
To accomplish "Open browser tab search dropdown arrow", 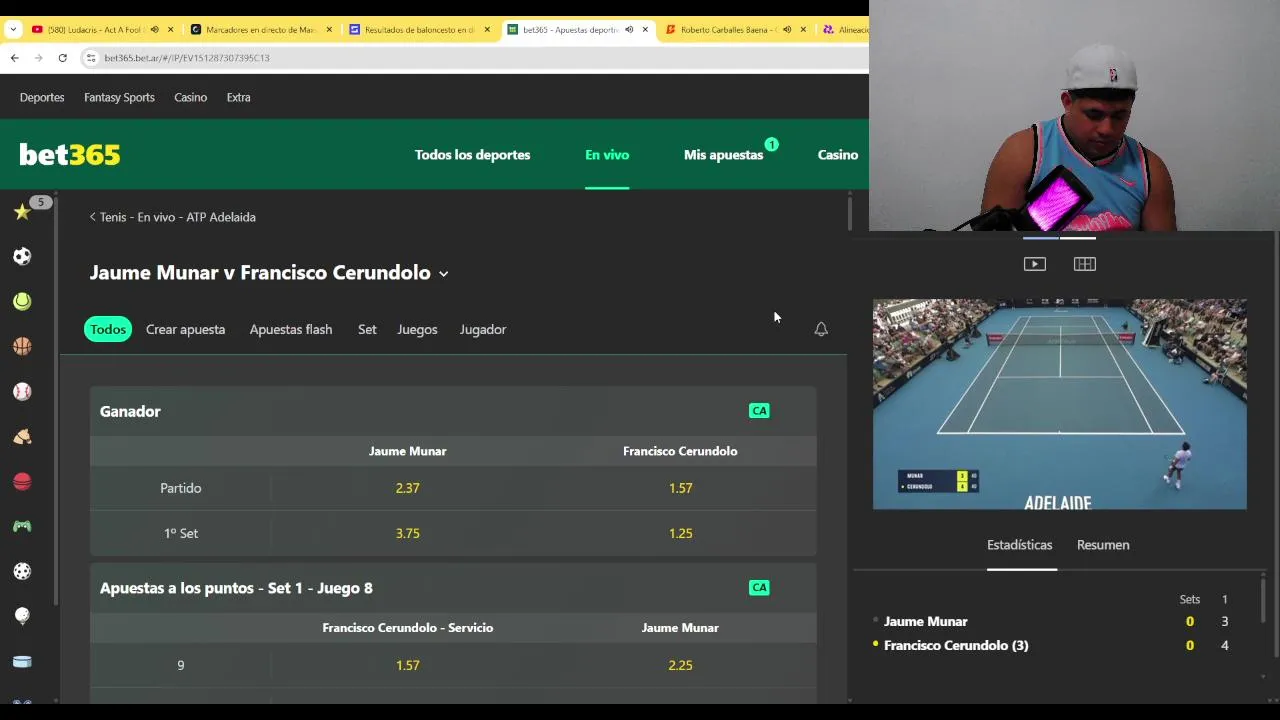I will click(x=13, y=30).
